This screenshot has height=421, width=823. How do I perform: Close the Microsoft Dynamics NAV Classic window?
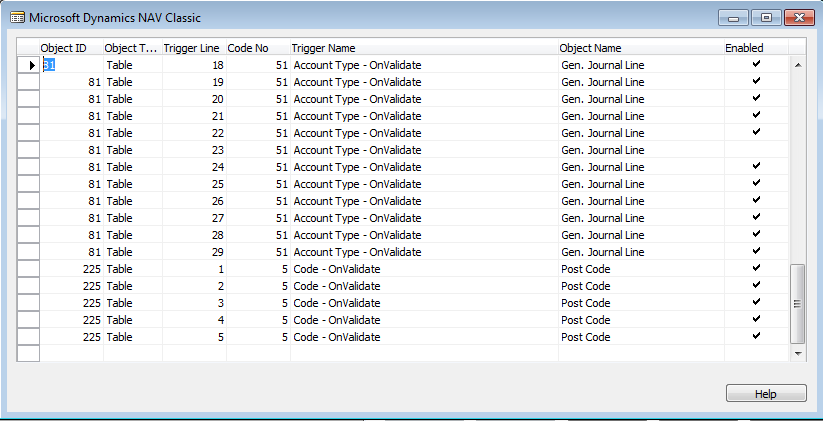pyautogui.click(x=799, y=18)
